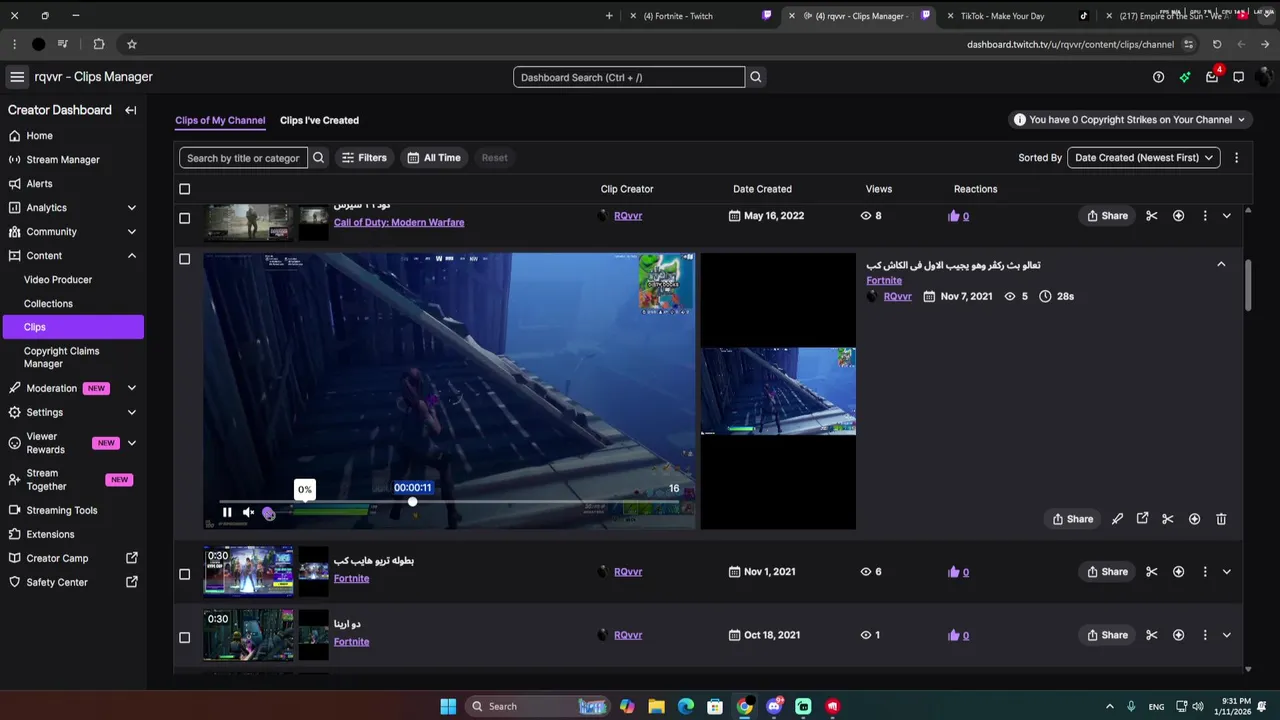Expand the Nov 1, 2021 clip row
The height and width of the screenshot is (720, 1280).
coord(1227,572)
